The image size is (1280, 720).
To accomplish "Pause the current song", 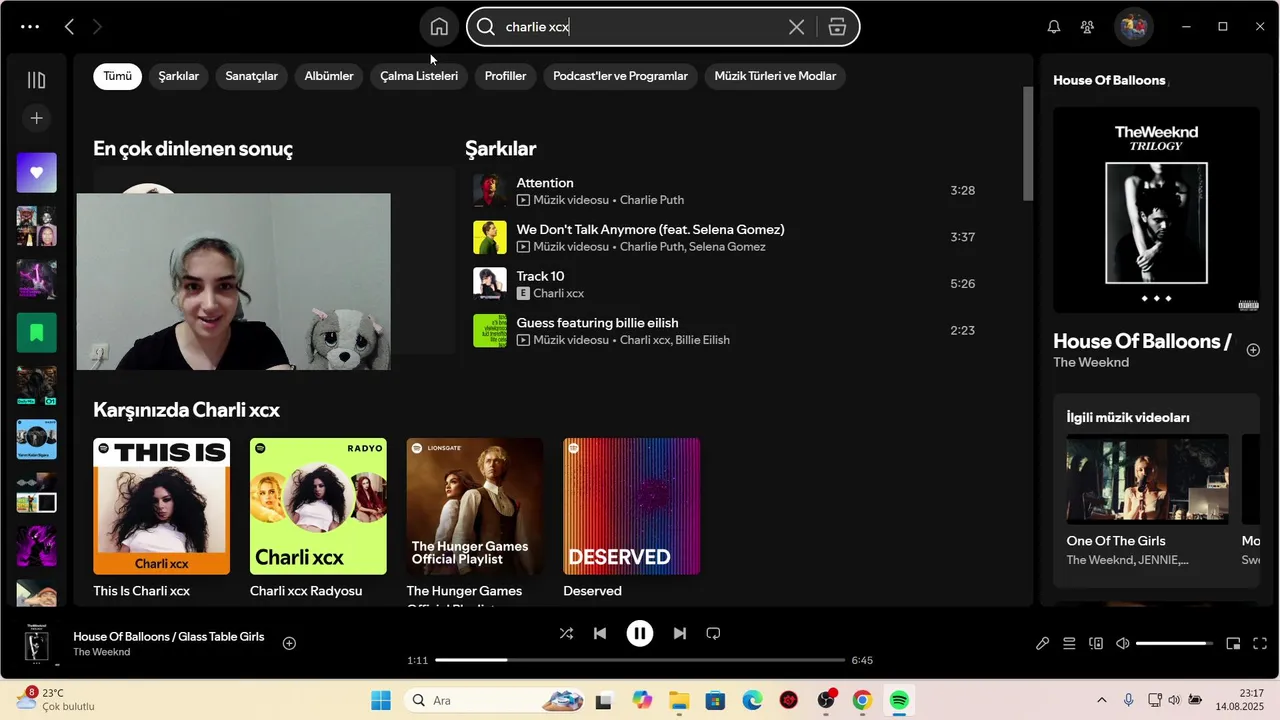I will point(640,633).
